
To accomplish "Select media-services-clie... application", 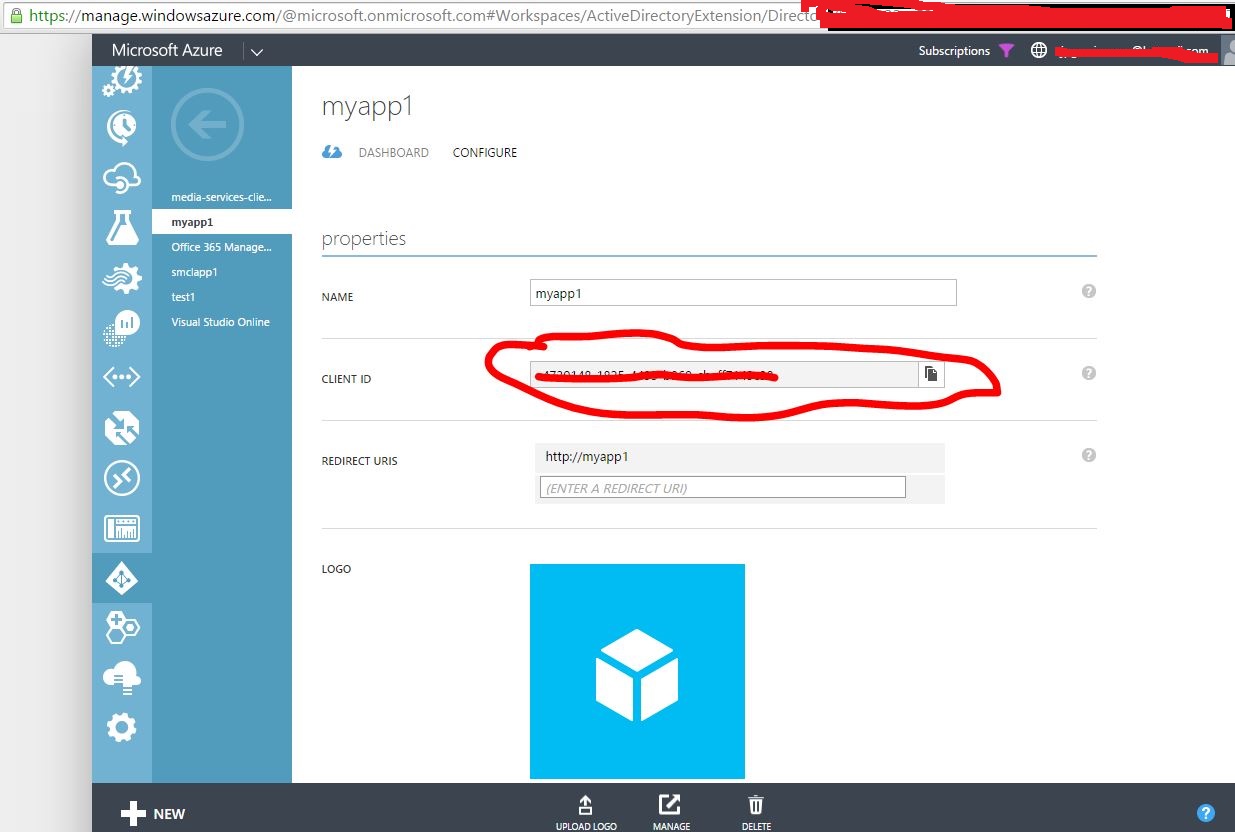I will click(x=222, y=197).
